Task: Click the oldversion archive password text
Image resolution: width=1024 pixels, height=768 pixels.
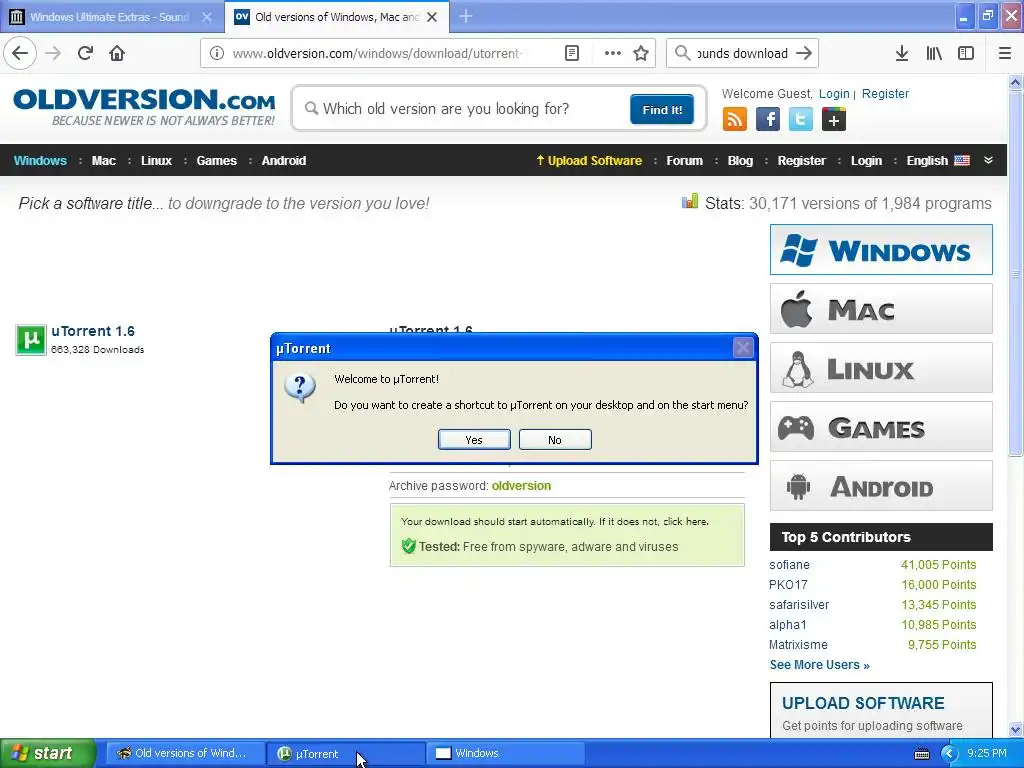Action: [521, 486]
